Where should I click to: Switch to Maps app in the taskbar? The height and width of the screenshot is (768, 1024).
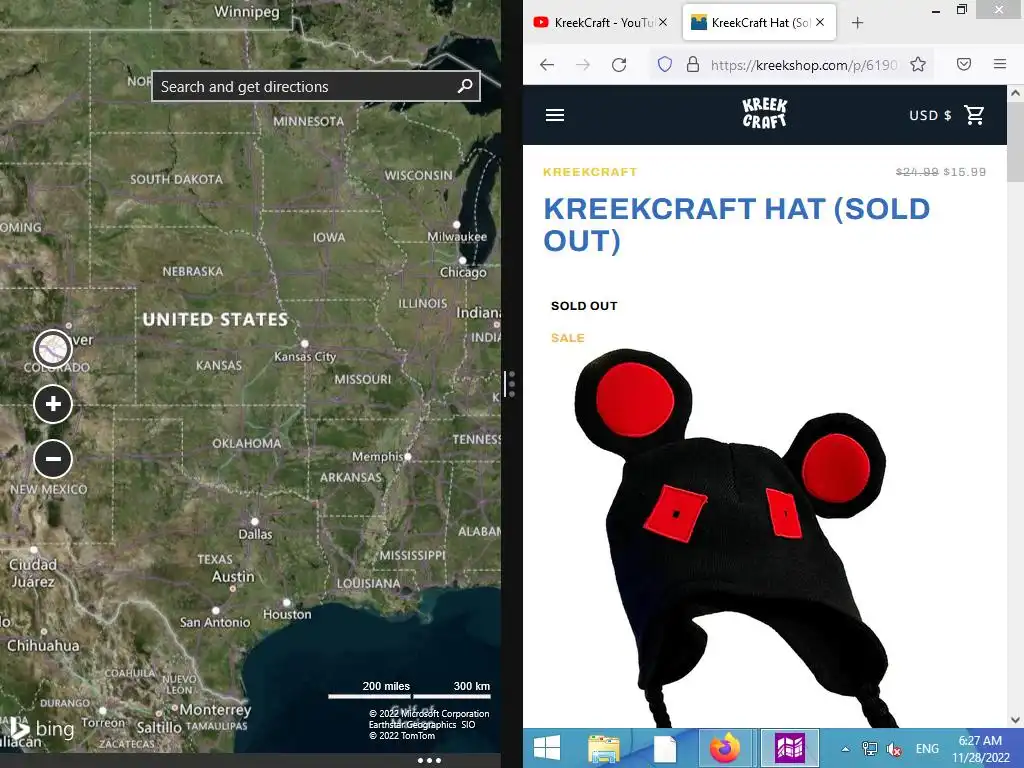pos(789,748)
